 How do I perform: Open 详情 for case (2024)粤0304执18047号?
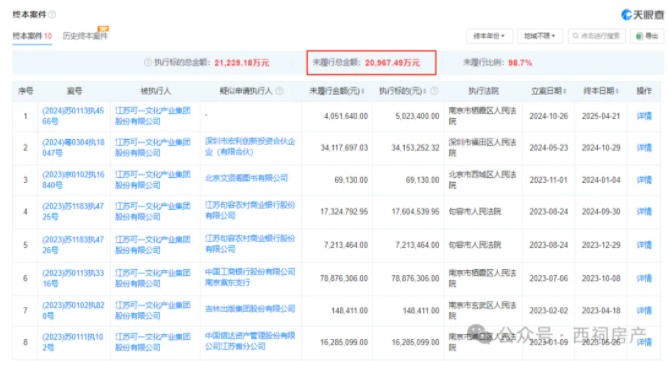[x=644, y=148]
